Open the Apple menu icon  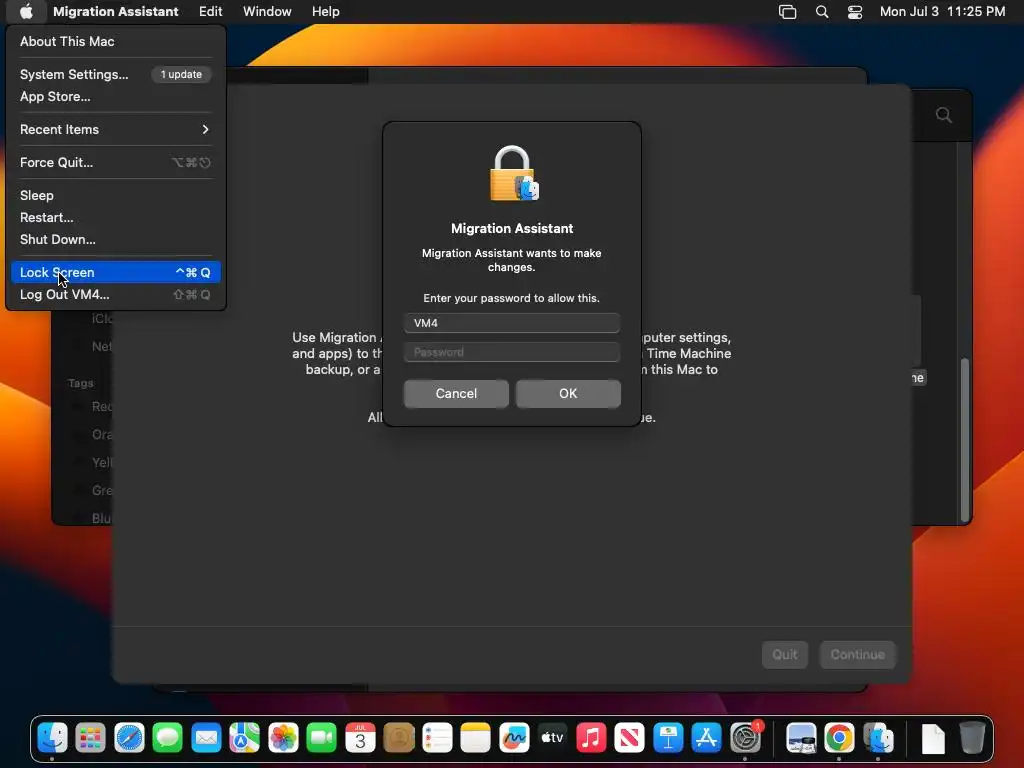(x=26, y=11)
